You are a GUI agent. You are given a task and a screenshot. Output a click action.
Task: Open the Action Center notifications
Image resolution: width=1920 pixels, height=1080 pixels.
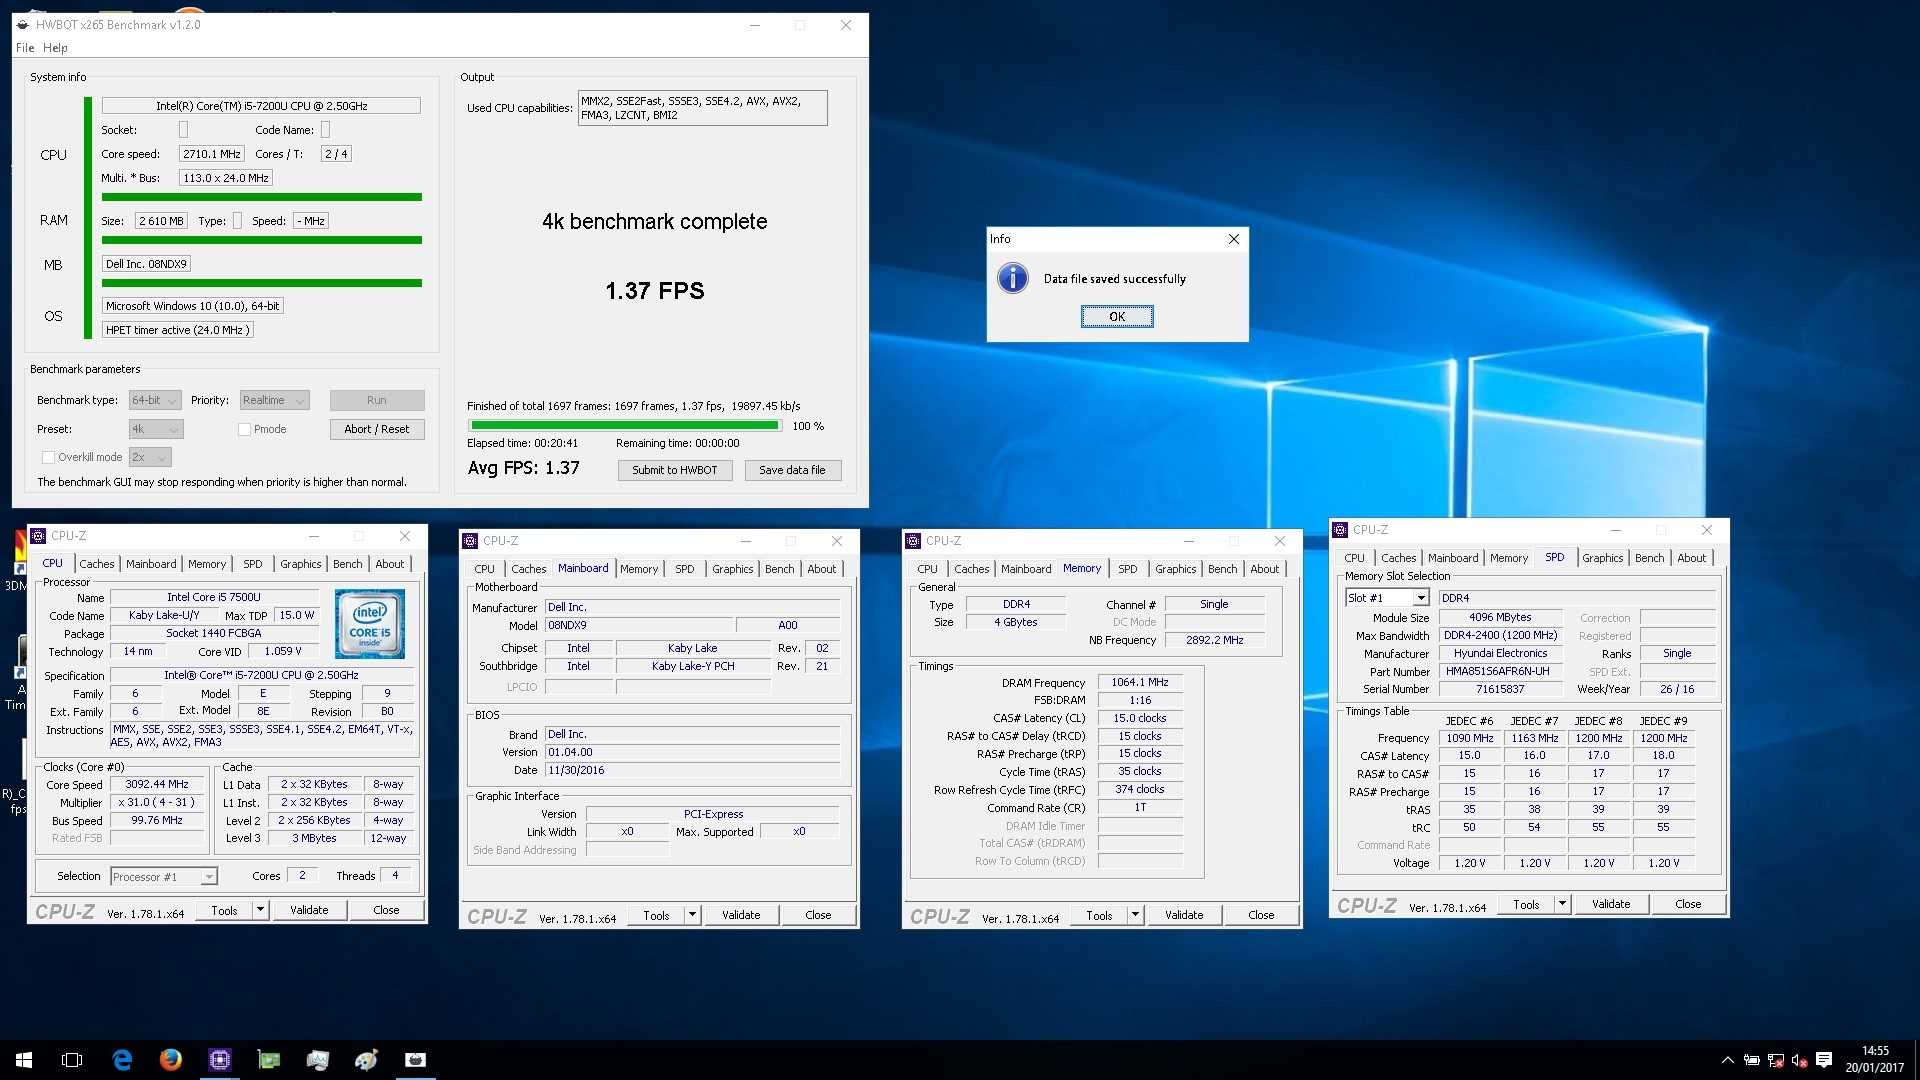(1824, 1060)
